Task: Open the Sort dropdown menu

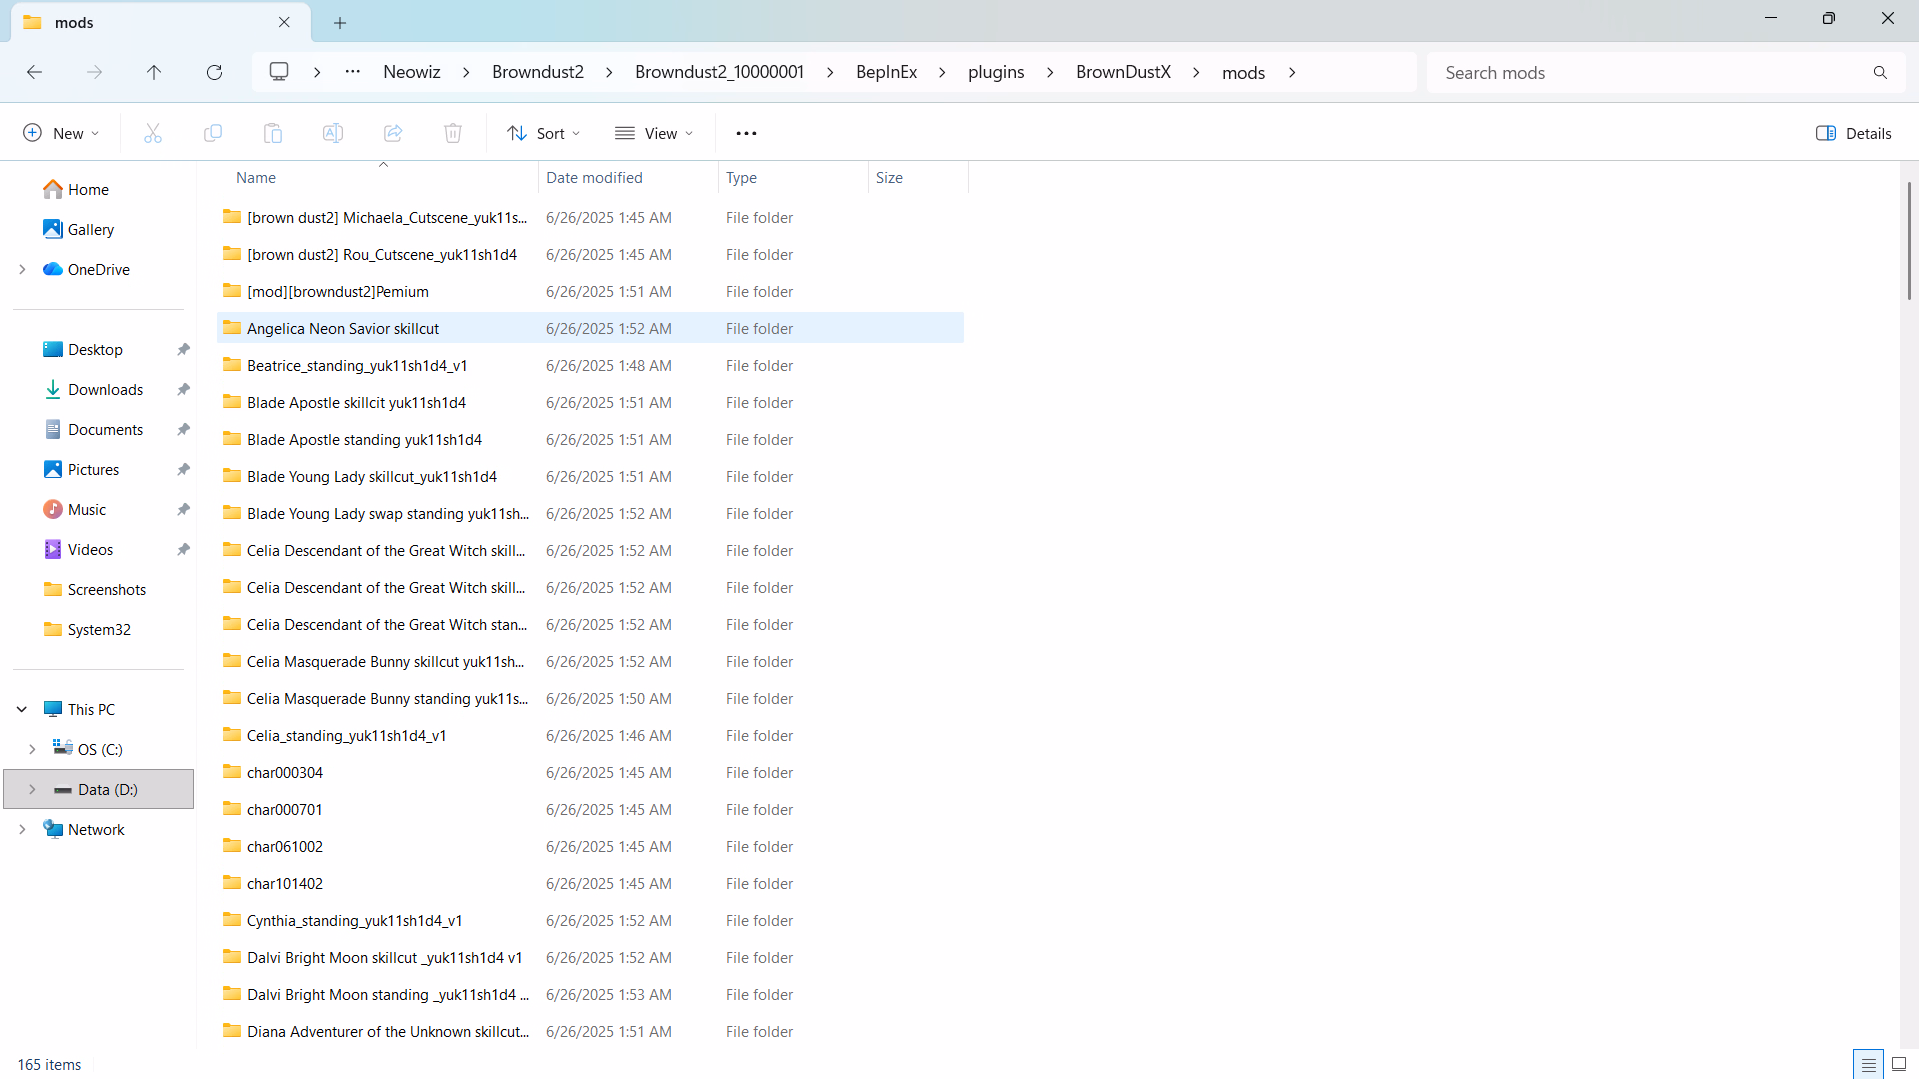Action: 543,133
